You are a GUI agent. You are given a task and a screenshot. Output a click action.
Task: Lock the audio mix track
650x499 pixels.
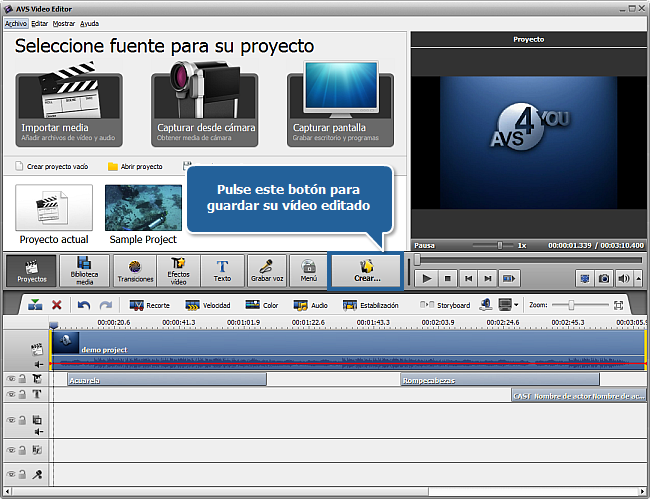click(x=22, y=450)
